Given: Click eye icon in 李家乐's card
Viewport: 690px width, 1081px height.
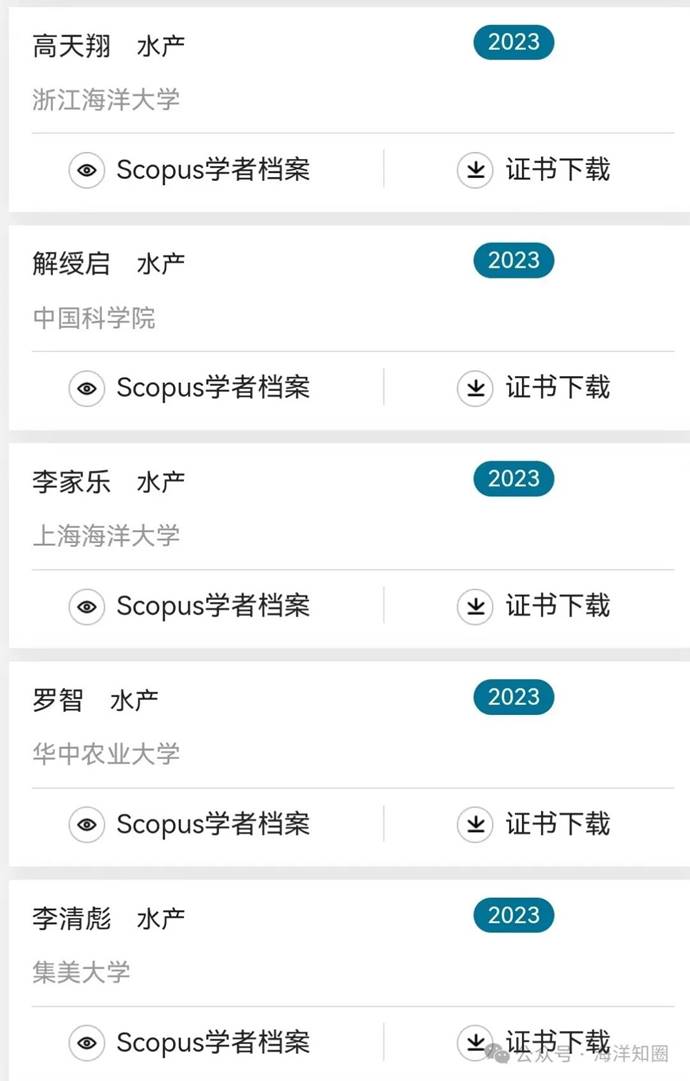Looking at the screenshot, I should pyautogui.click(x=87, y=606).
